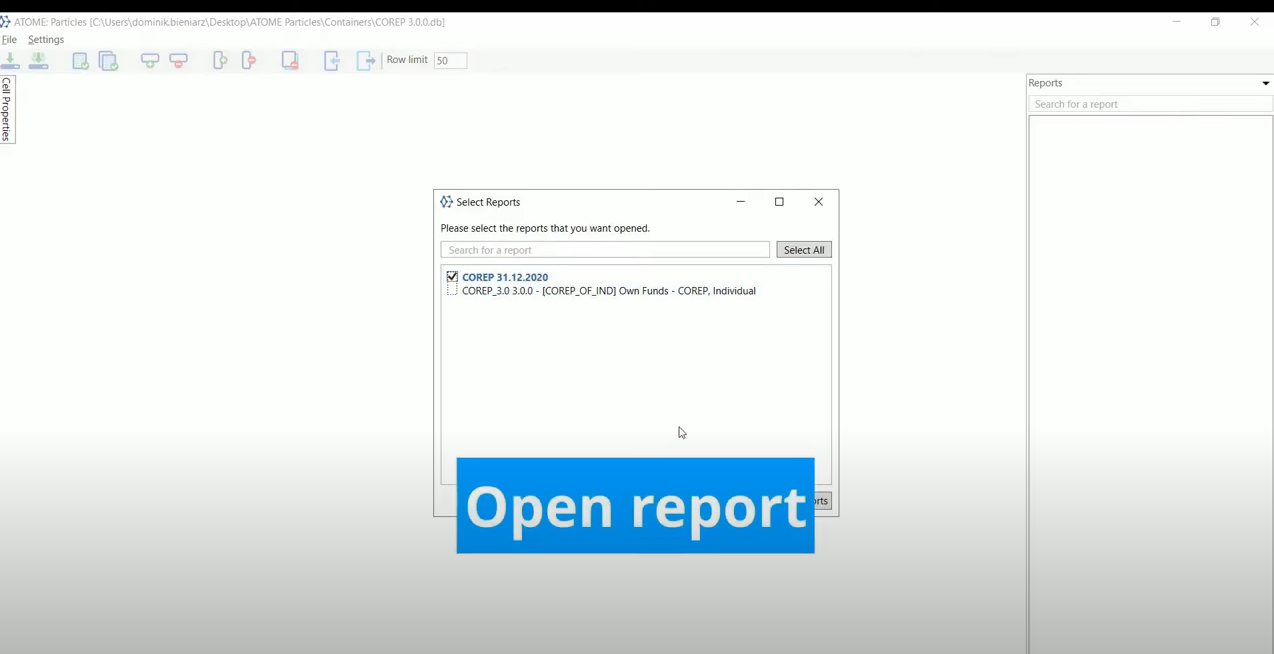1274x654 pixels.
Task: Tick the COREP_OF_IND Own Funds checkbox
Action: [x=452, y=290]
